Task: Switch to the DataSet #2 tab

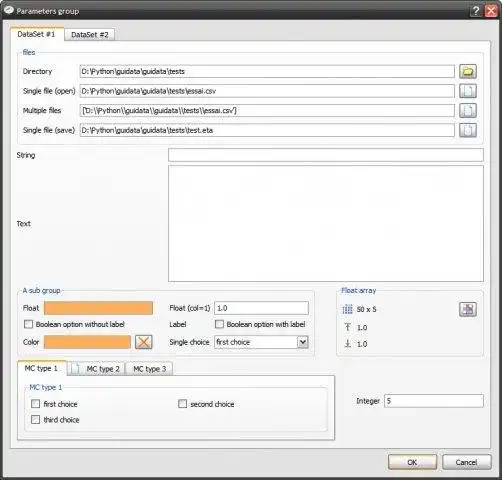Action: coord(90,35)
